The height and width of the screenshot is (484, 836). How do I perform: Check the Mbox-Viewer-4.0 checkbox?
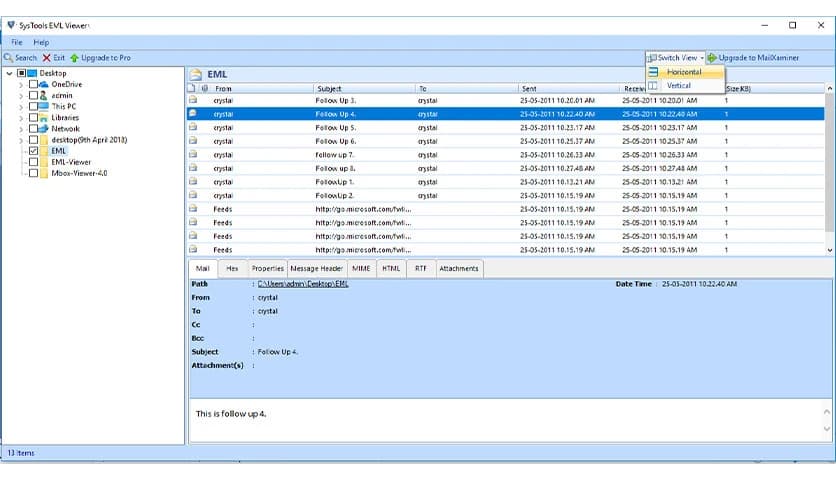coord(33,173)
